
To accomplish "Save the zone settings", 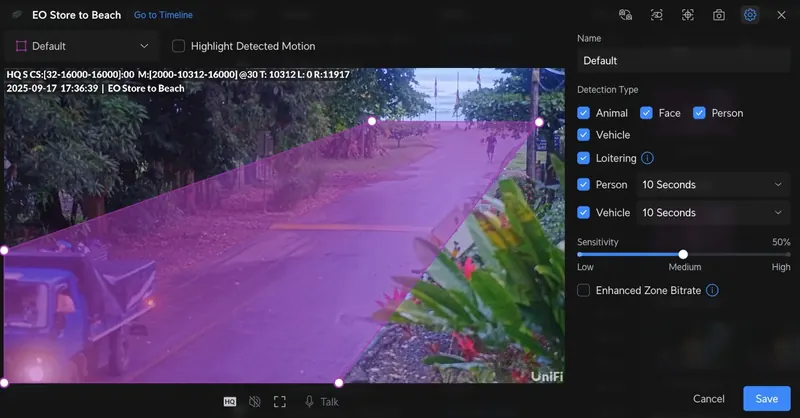I will tap(766, 399).
